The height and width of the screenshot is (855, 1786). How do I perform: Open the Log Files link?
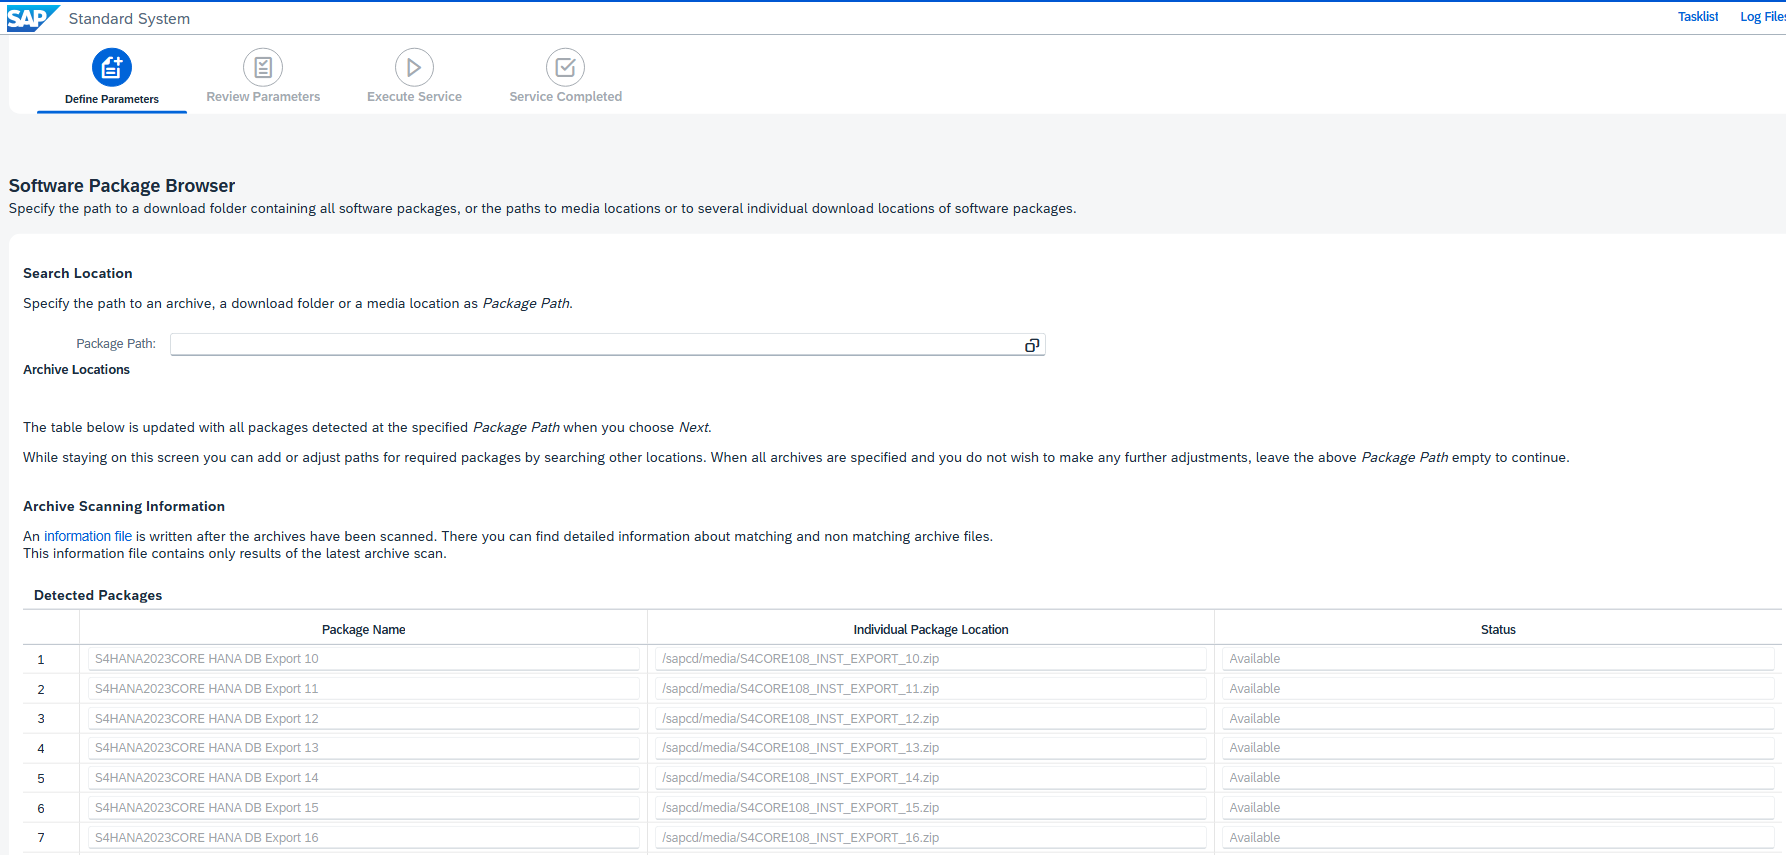pyautogui.click(x=1762, y=17)
